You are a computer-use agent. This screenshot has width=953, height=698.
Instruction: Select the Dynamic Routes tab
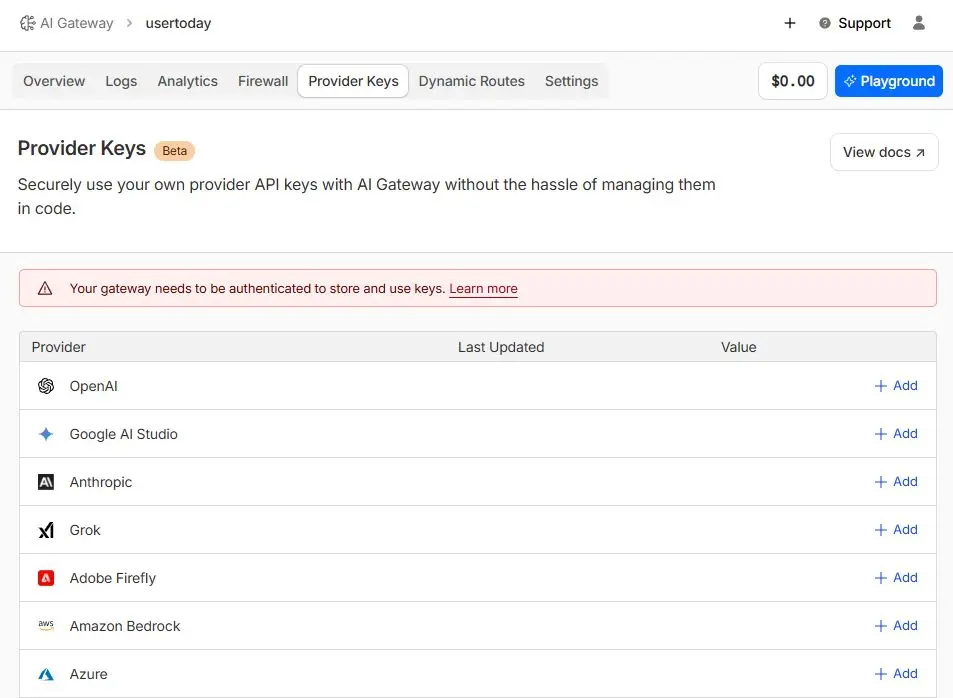[471, 81]
